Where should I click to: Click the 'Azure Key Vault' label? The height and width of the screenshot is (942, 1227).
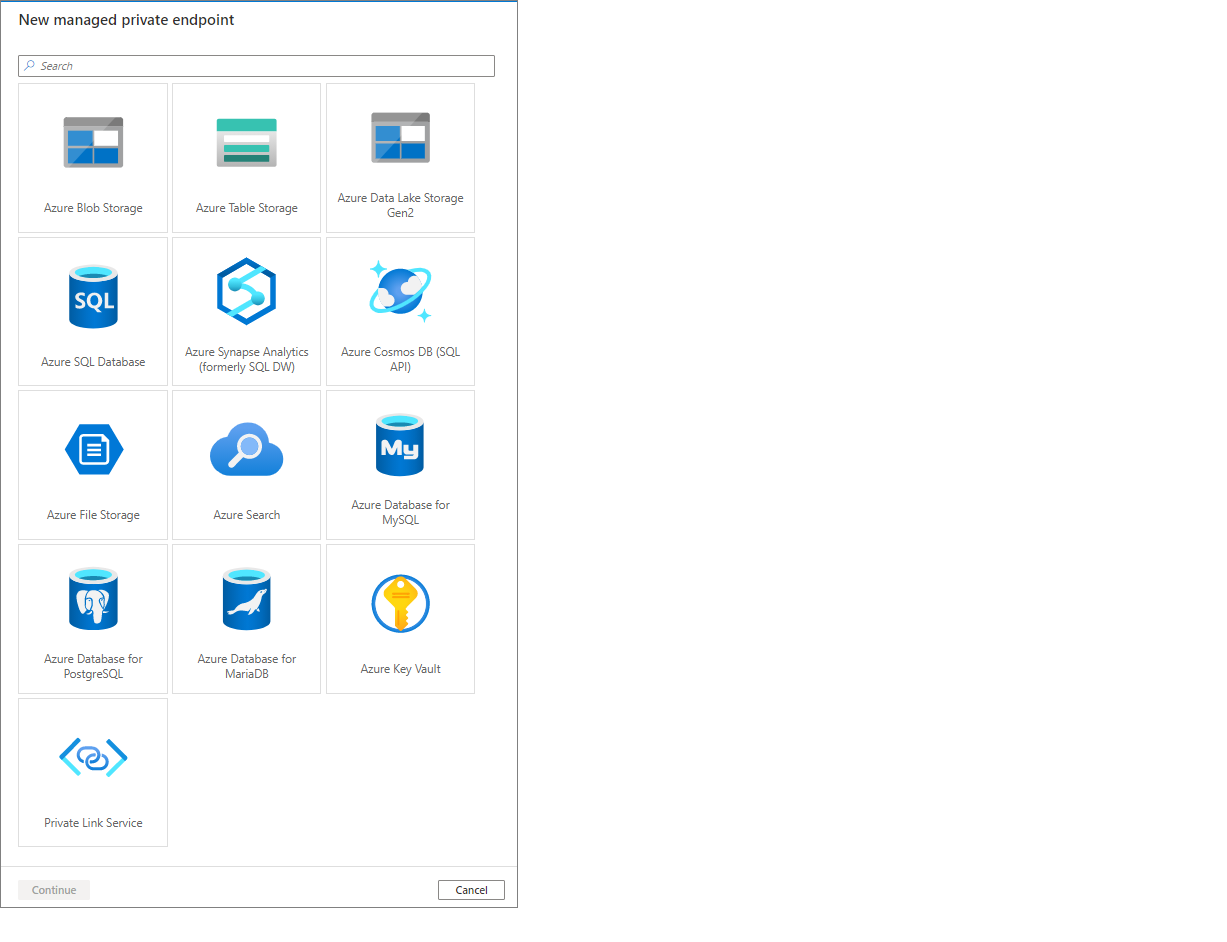400,669
